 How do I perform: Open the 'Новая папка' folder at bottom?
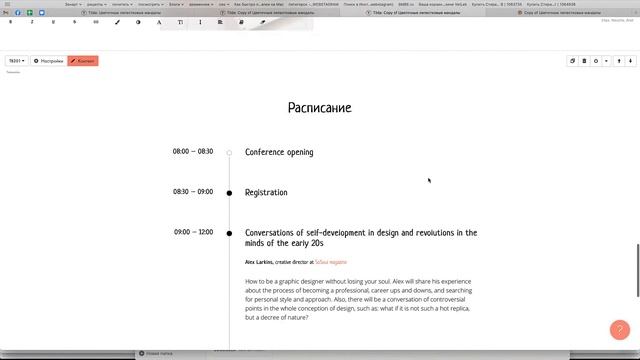(x=156, y=353)
